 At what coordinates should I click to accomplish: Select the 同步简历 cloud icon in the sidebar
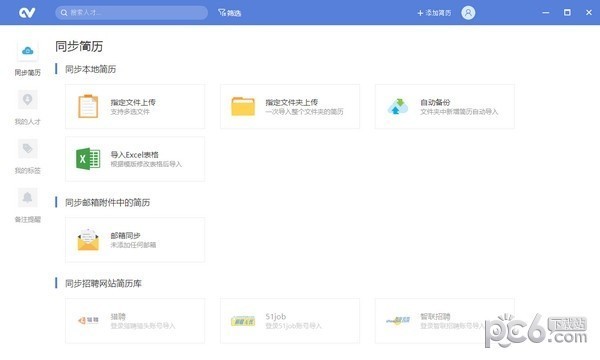28,50
